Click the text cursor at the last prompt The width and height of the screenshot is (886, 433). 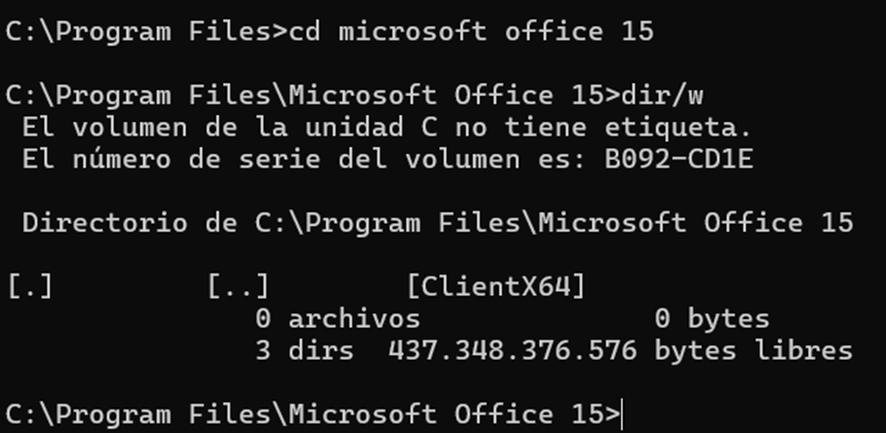click(622, 414)
